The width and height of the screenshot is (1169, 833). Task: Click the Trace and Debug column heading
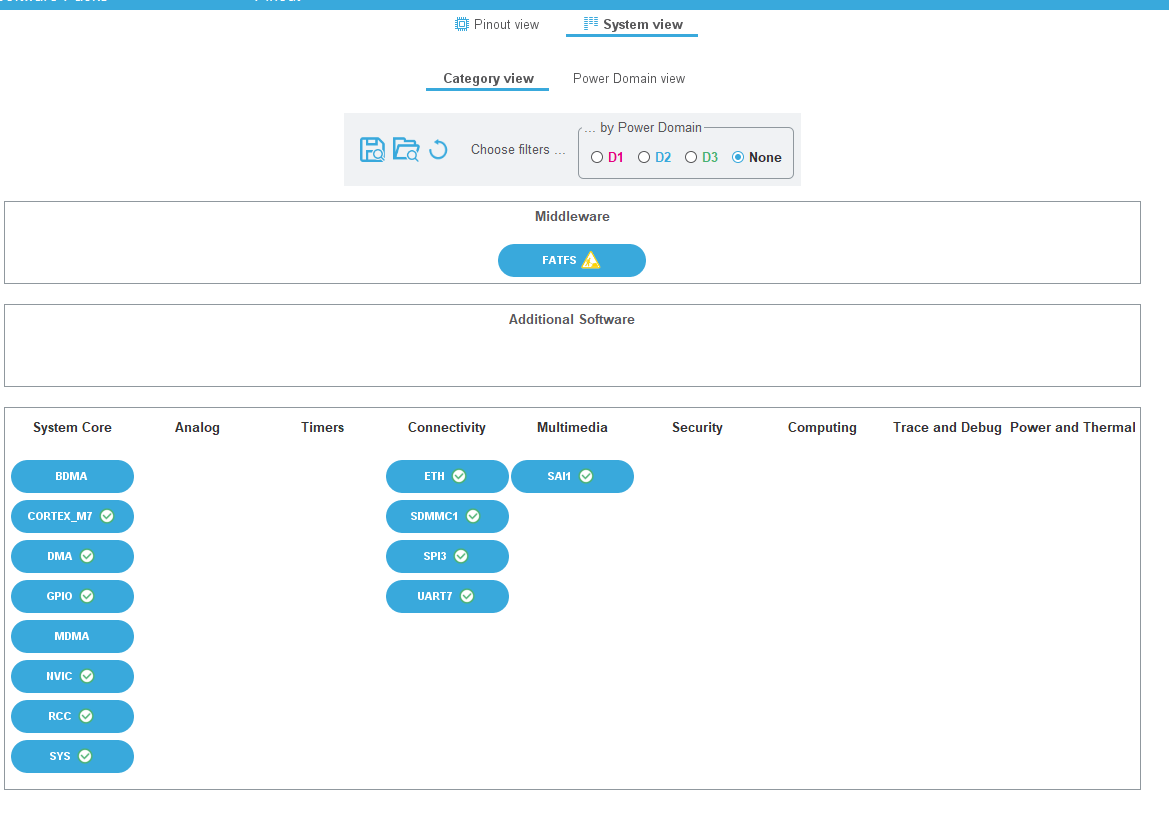(x=947, y=427)
